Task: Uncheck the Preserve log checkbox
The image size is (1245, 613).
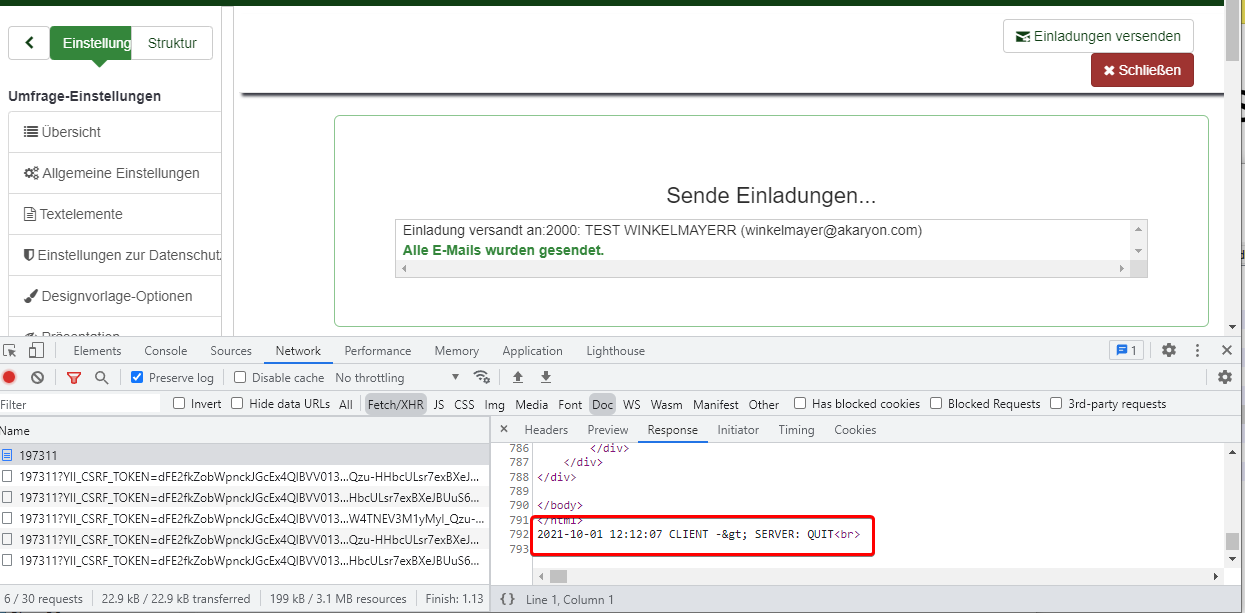Action: 138,378
